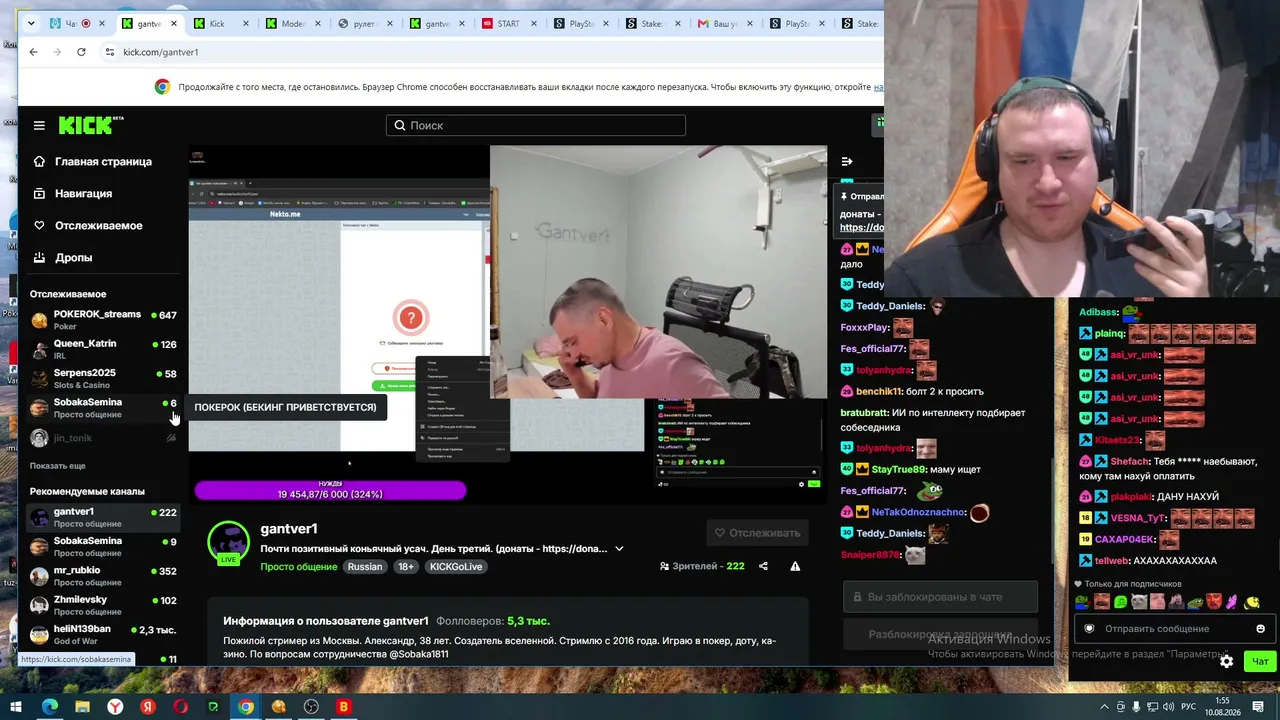Open the red B app in taskbar
1280x720 pixels.
[x=344, y=707]
